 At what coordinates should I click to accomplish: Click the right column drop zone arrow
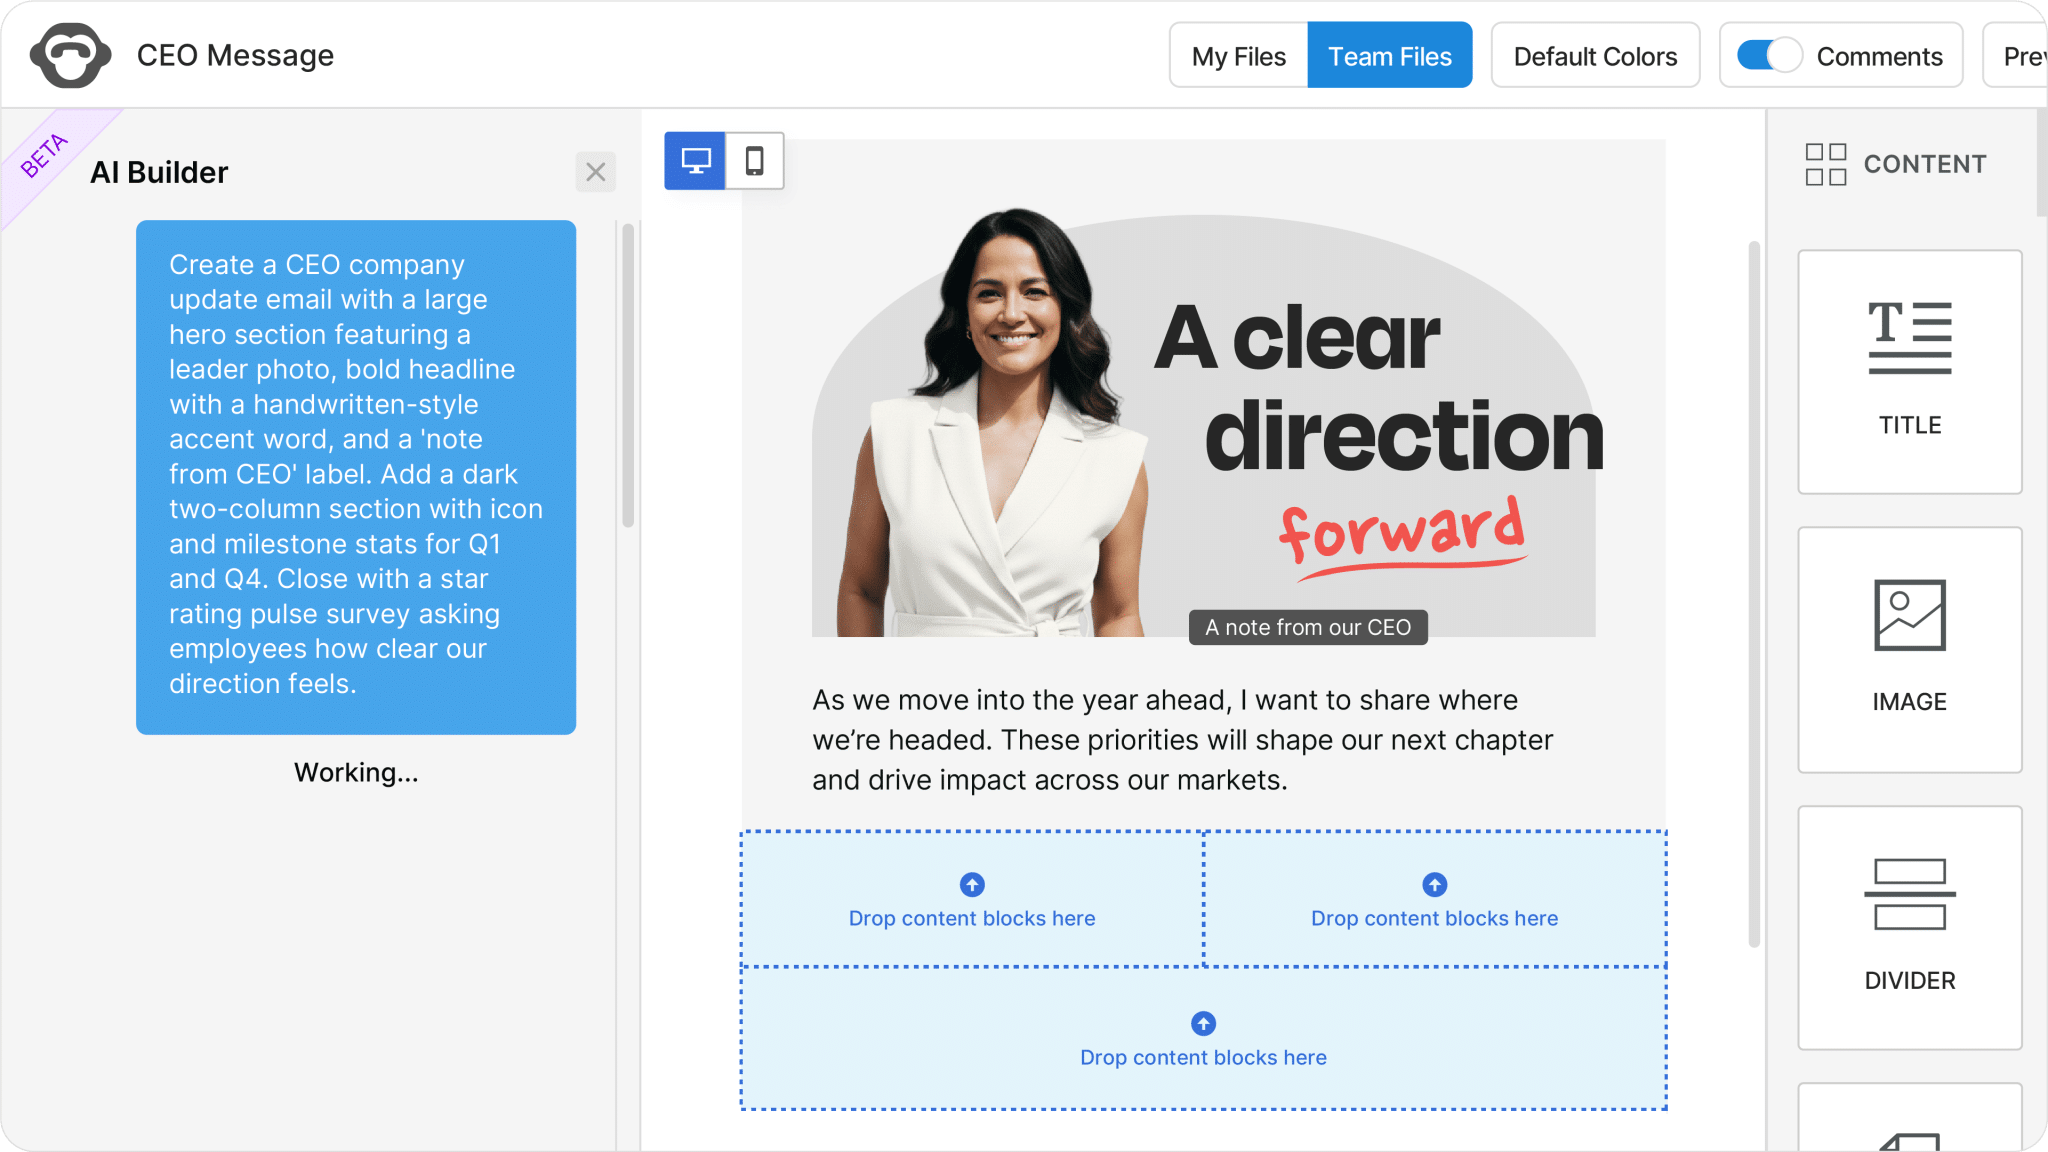[1435, 885]
